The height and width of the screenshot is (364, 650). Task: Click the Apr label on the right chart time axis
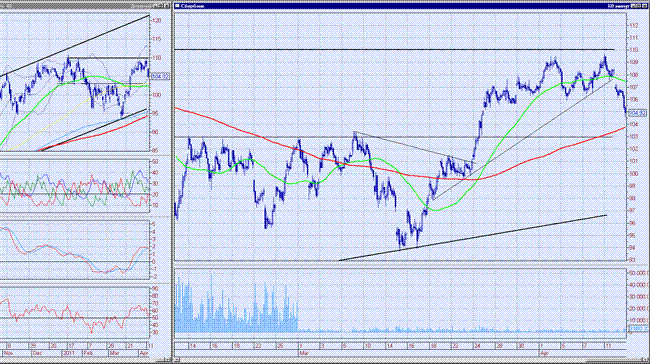pyautogui.click(x=544, y=354)
